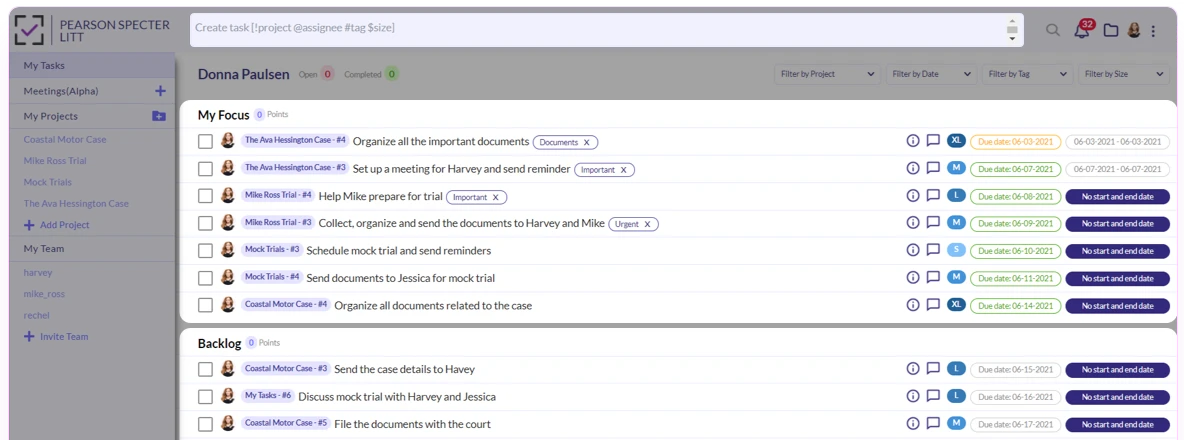
Task: Open the Filter by Project dropdown
Action: pyautogui.click(x=827, y=74)
